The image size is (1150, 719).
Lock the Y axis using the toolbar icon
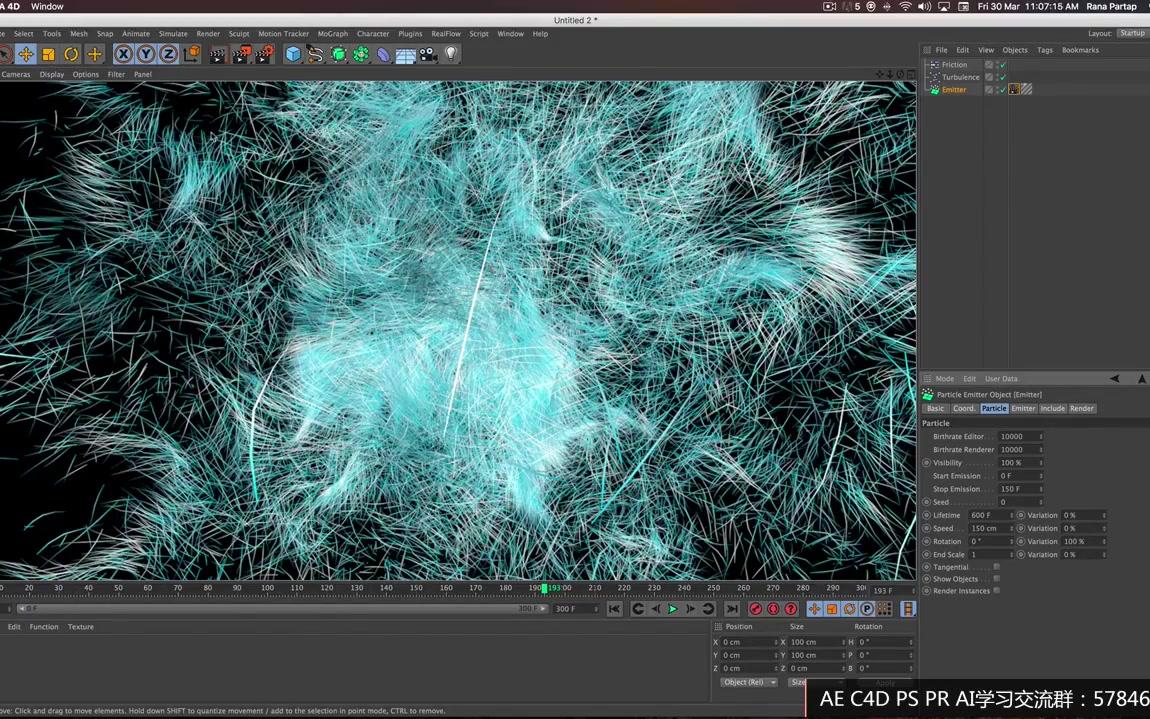(x=146, y=54)
